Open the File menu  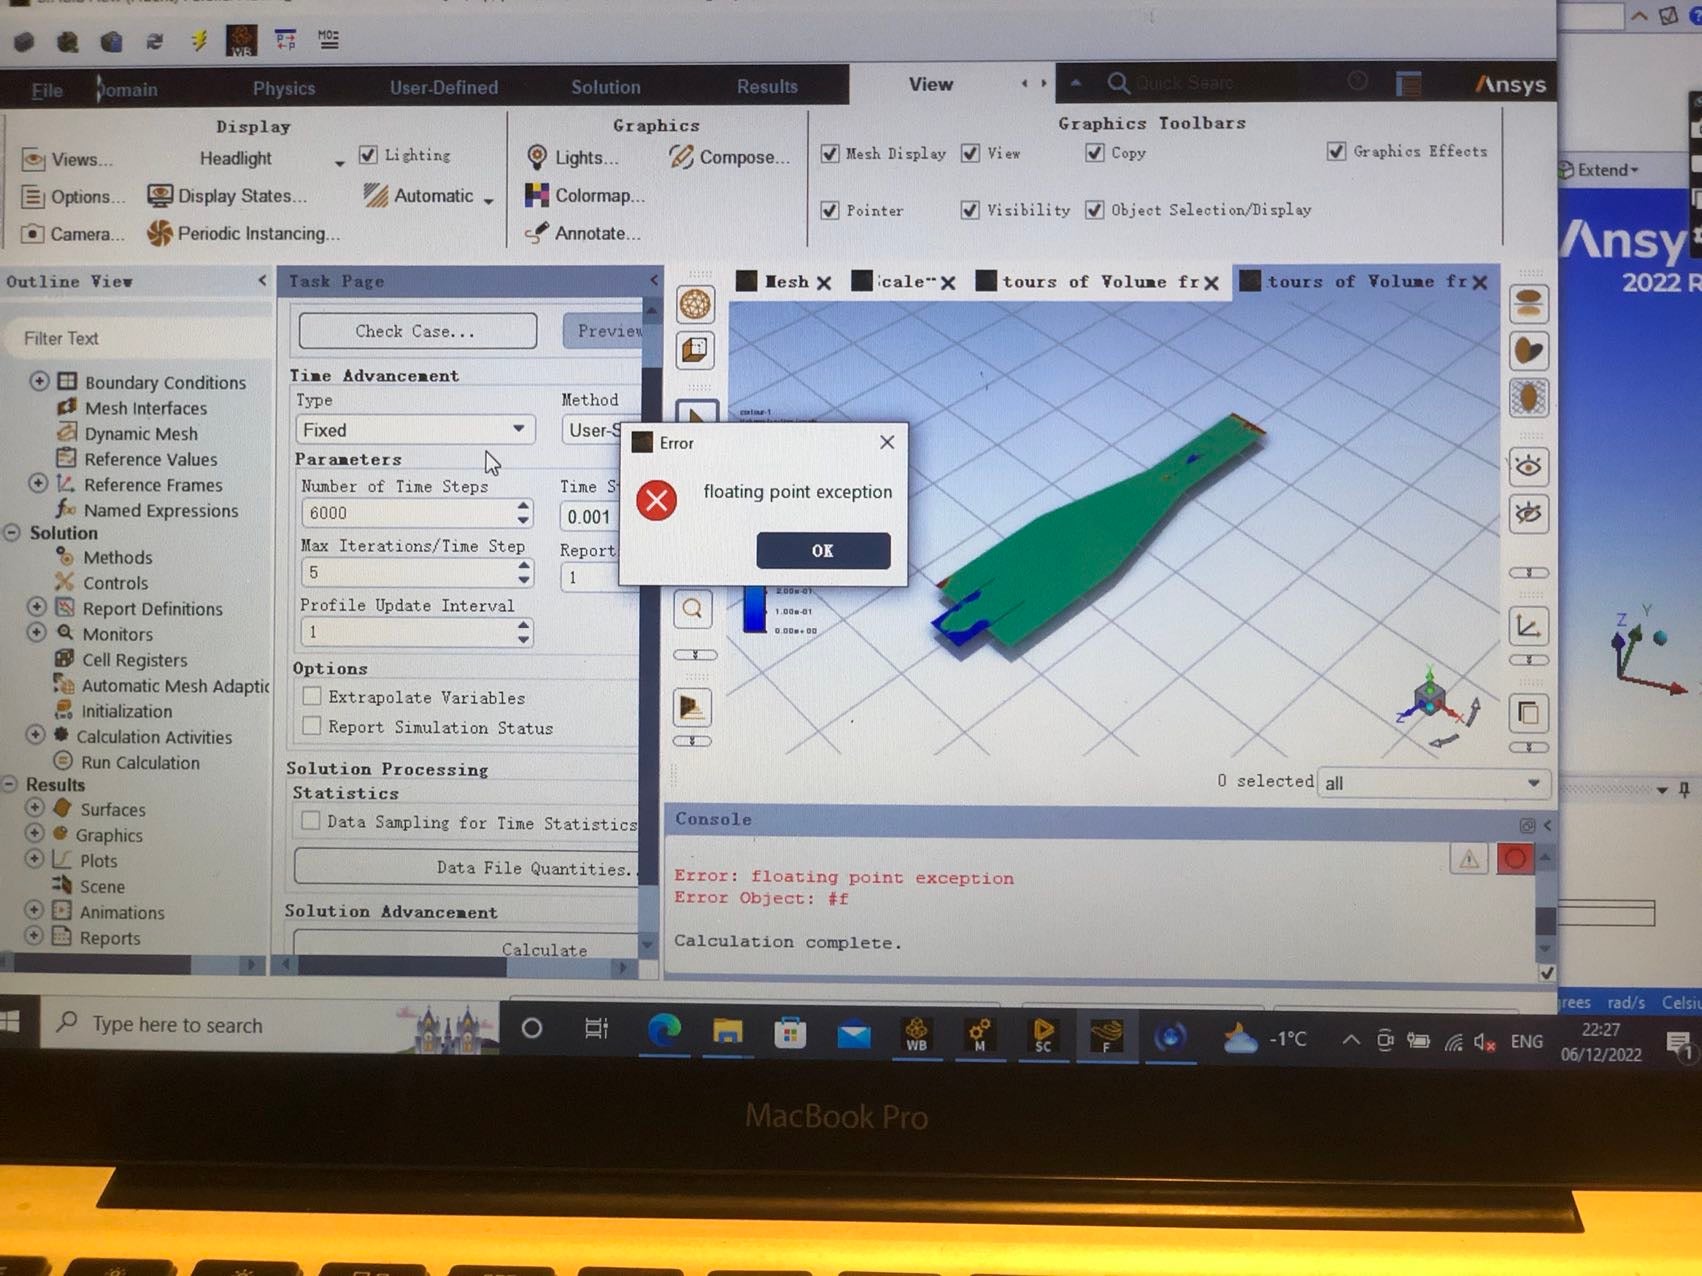[x=46, y=90]
